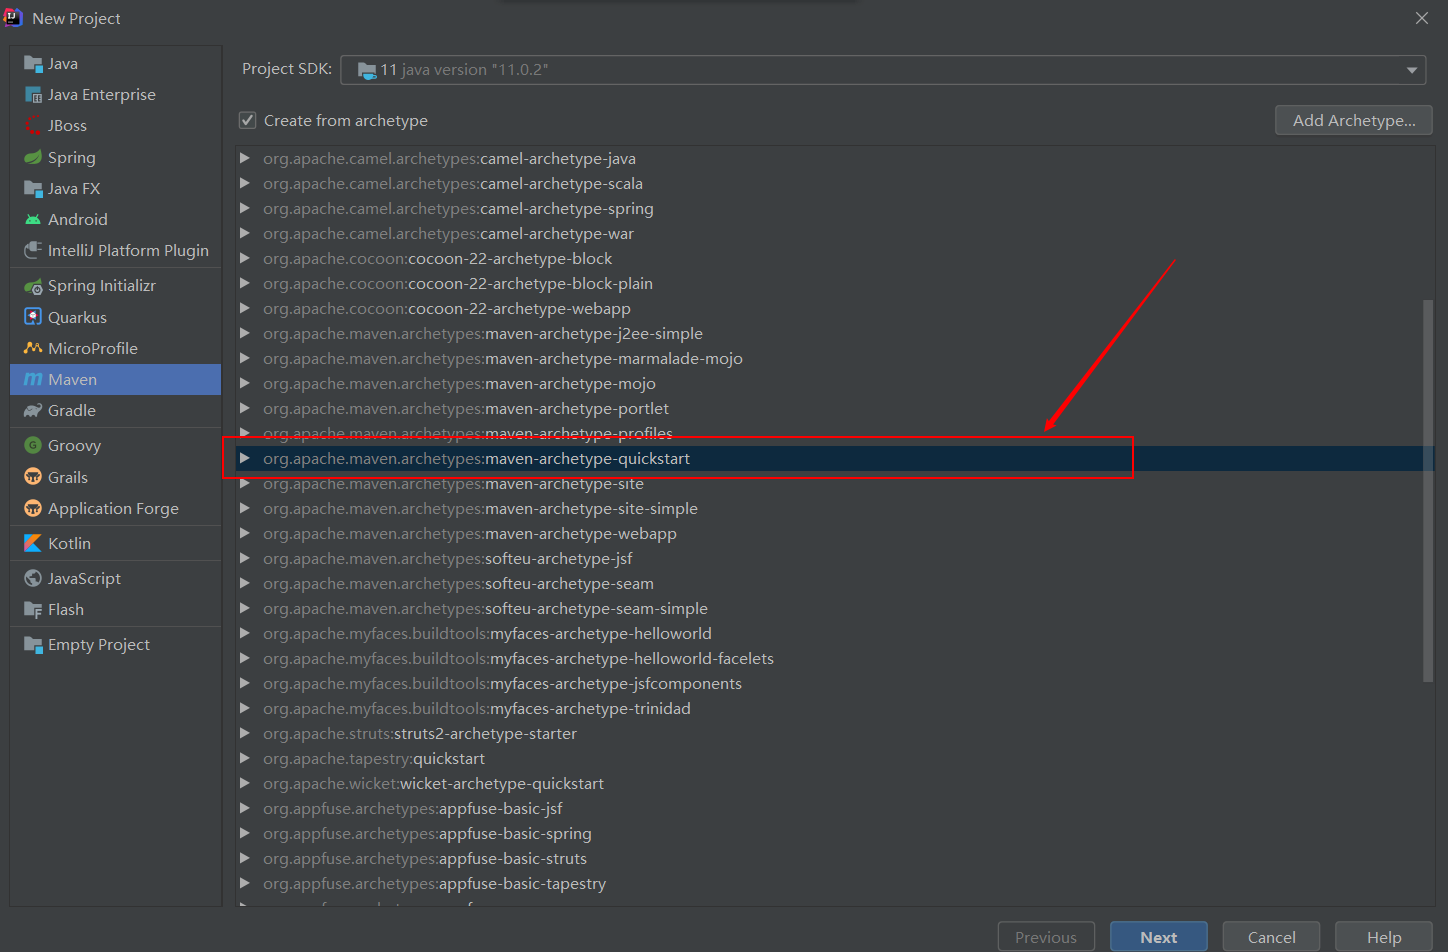Choose the Quarkus project icon
Image resolution: width=1448 pixels, height=952 pixels.
coord(33,317)
